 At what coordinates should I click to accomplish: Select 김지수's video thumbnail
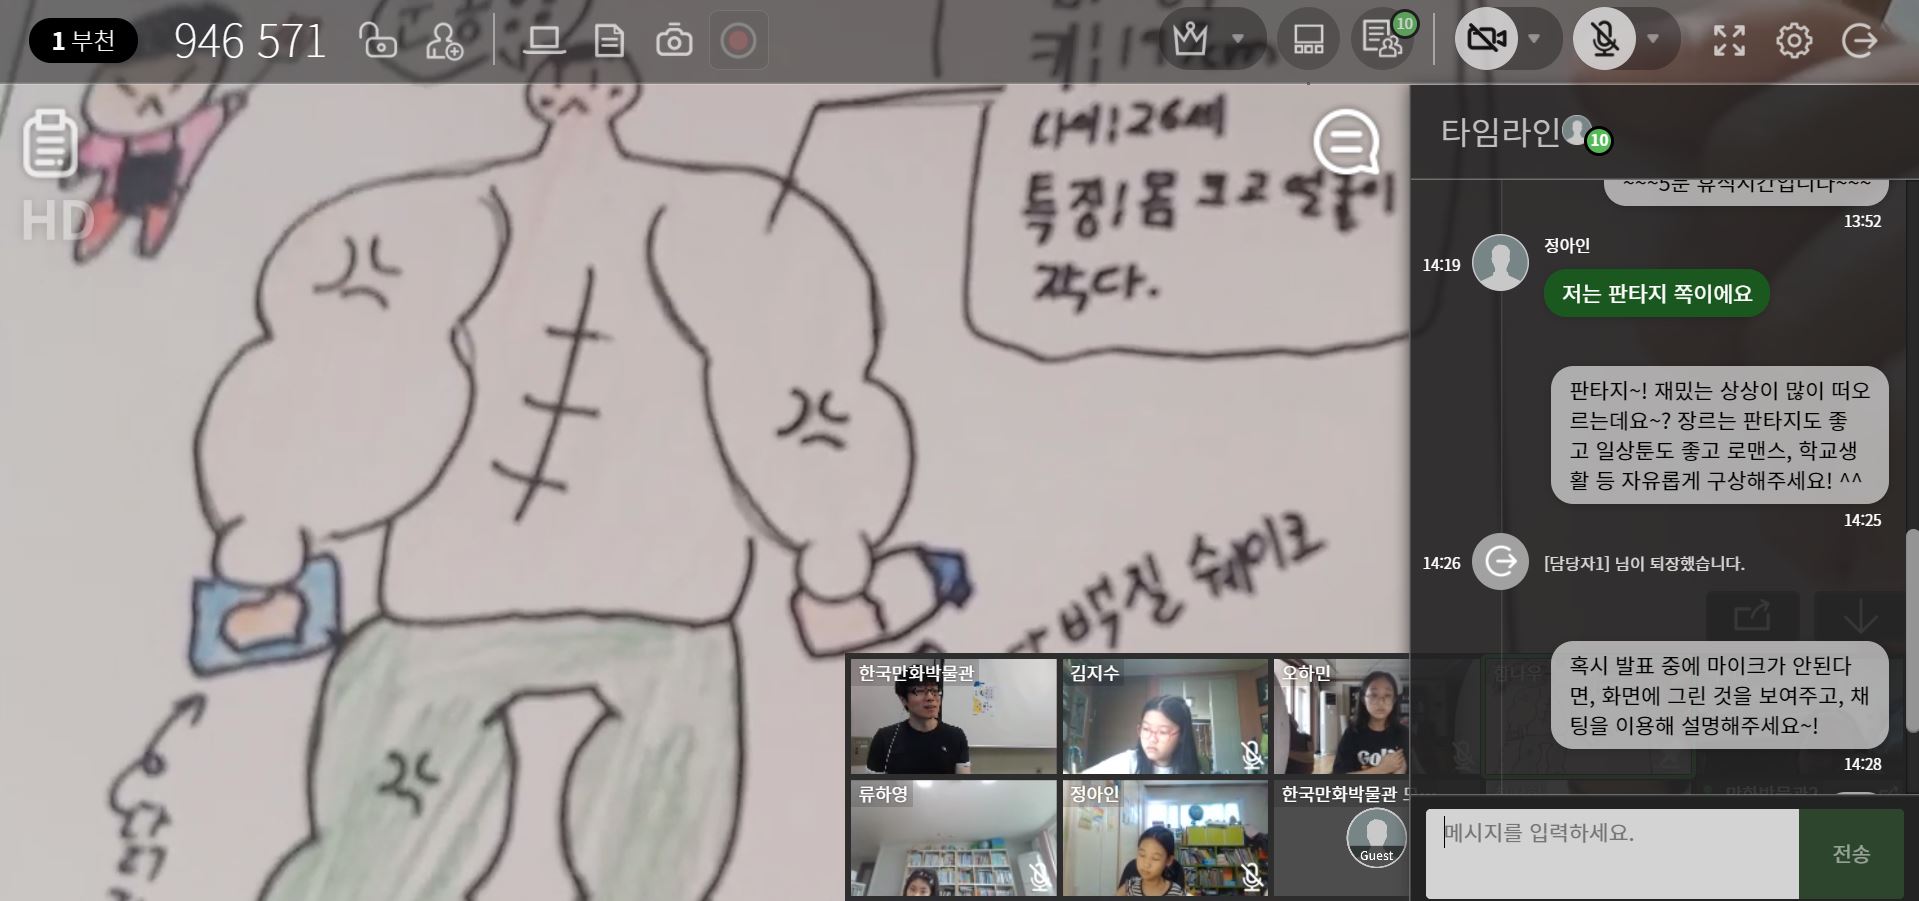1165,716
